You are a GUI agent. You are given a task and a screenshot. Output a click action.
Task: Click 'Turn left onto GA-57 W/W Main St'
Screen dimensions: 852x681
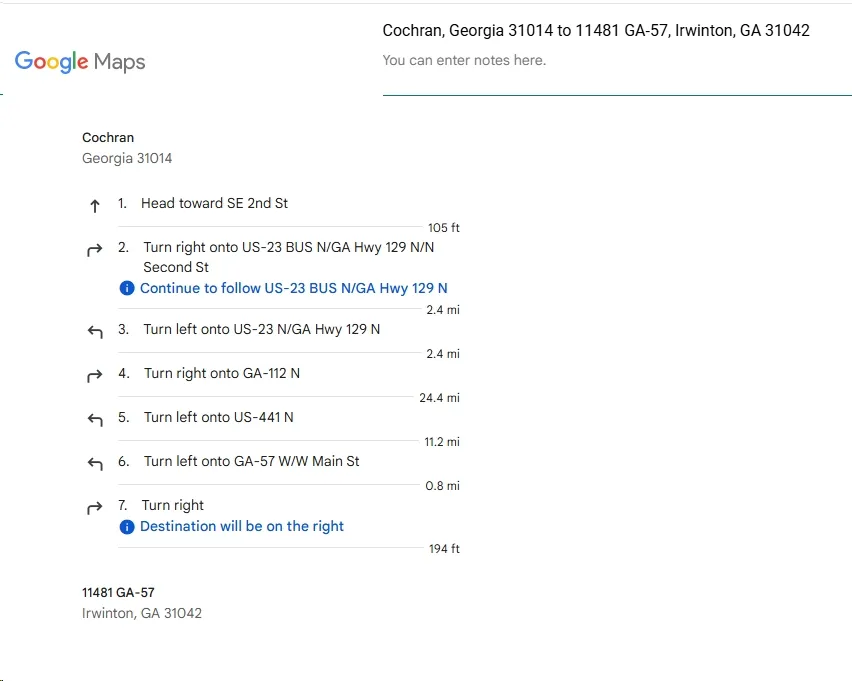[x=252, y=461]
